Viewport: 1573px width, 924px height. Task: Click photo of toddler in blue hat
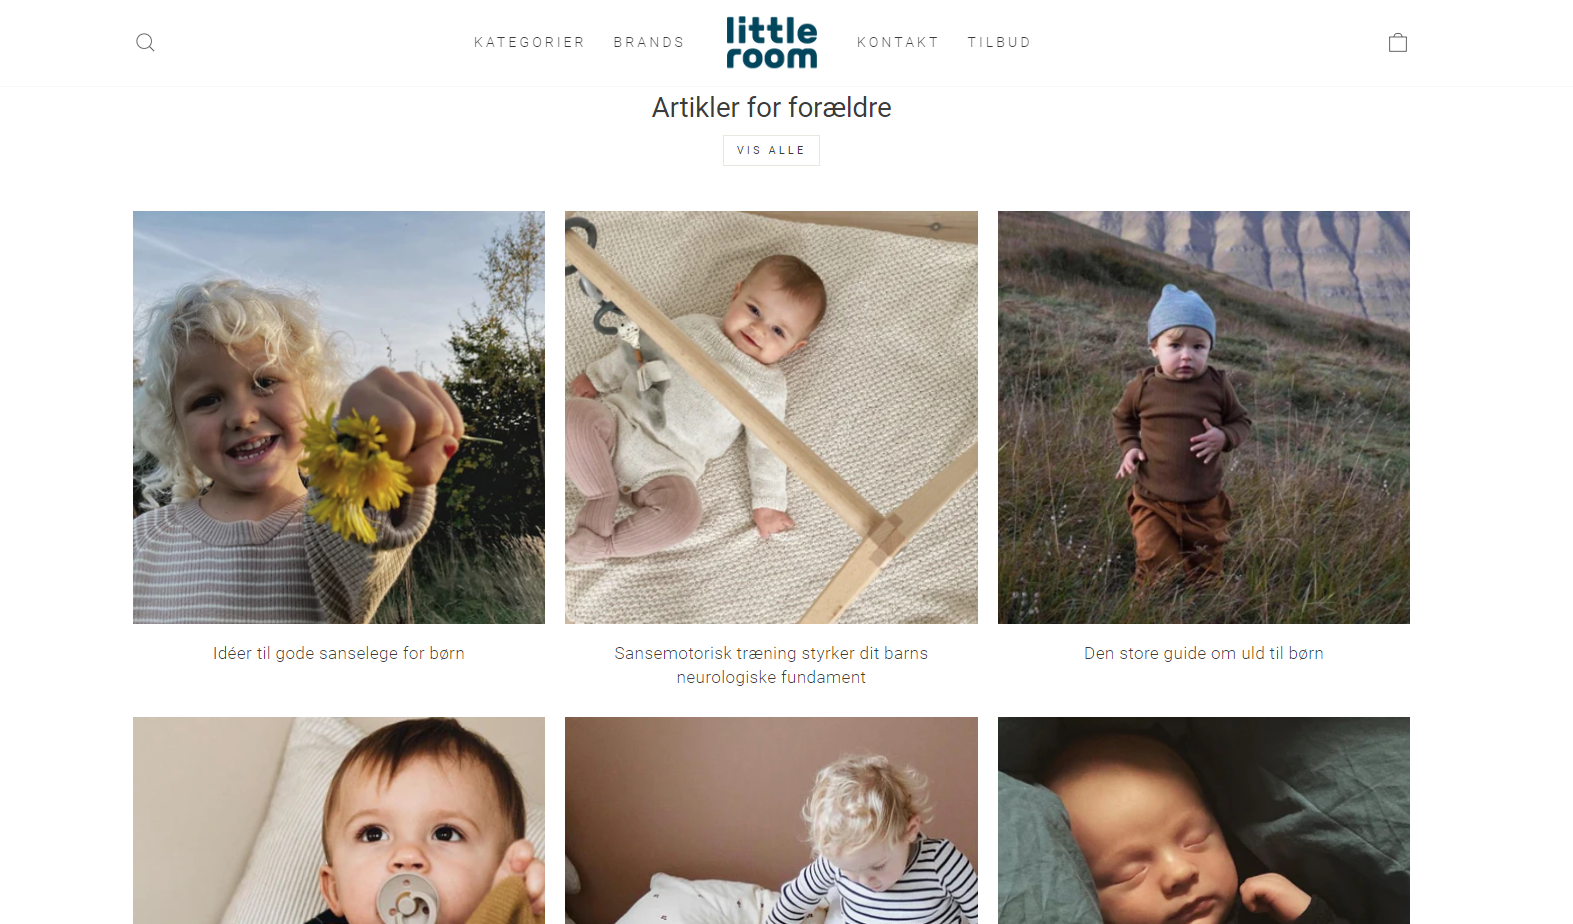pos(1203,417)
